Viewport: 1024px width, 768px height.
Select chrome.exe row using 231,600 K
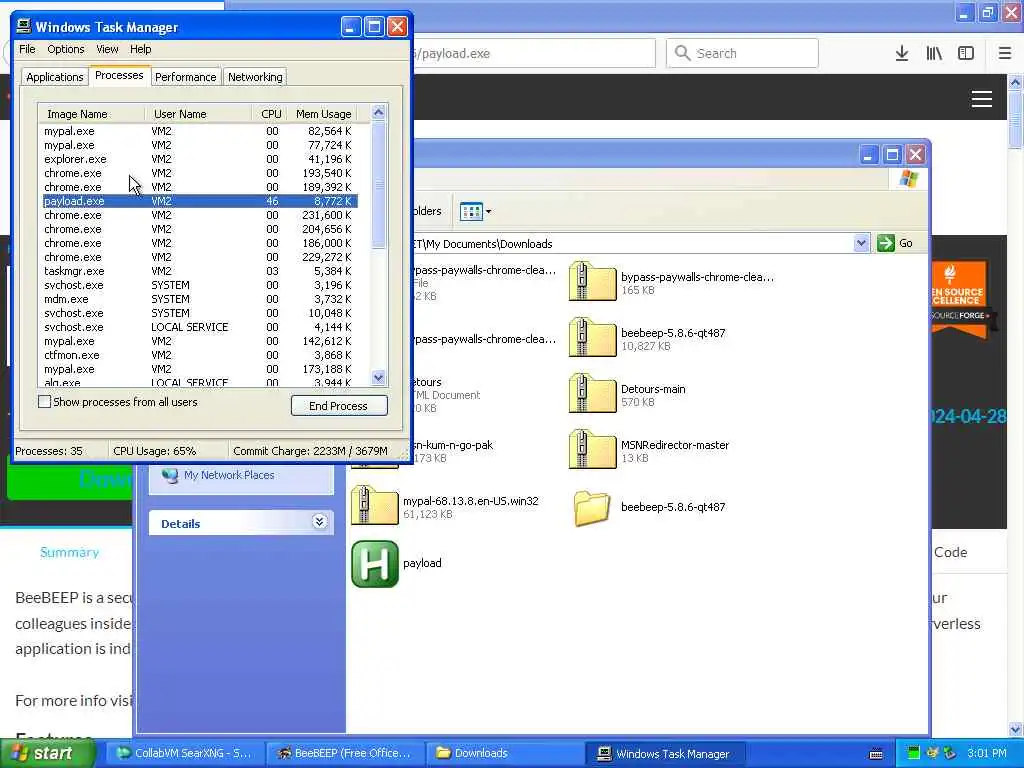200,215
